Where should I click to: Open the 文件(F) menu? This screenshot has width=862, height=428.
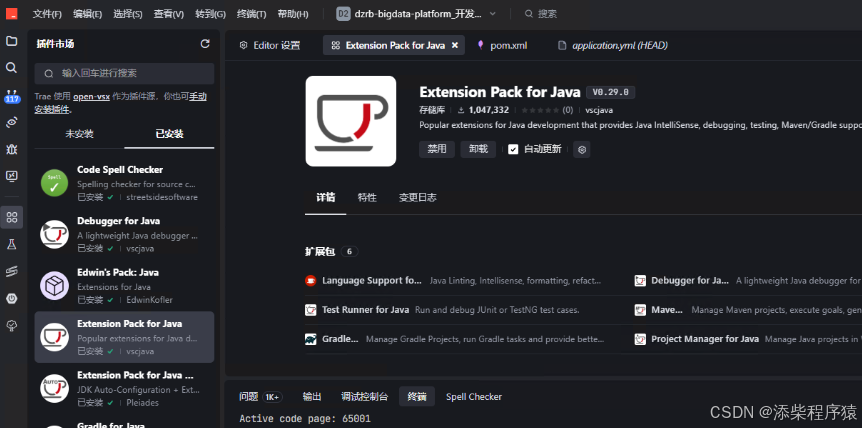point(47,14)
